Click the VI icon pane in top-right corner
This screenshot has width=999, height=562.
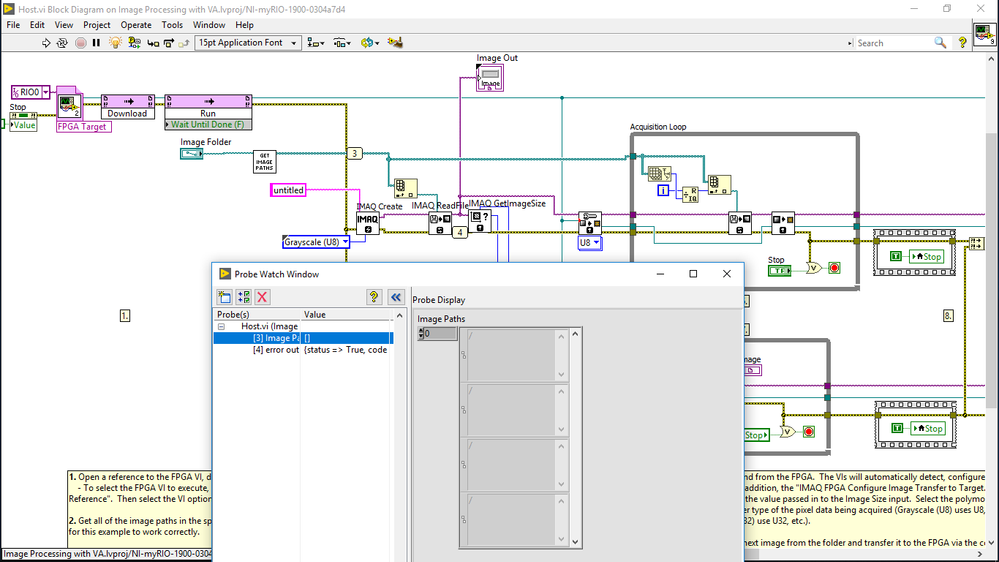[x=984, y=34]
